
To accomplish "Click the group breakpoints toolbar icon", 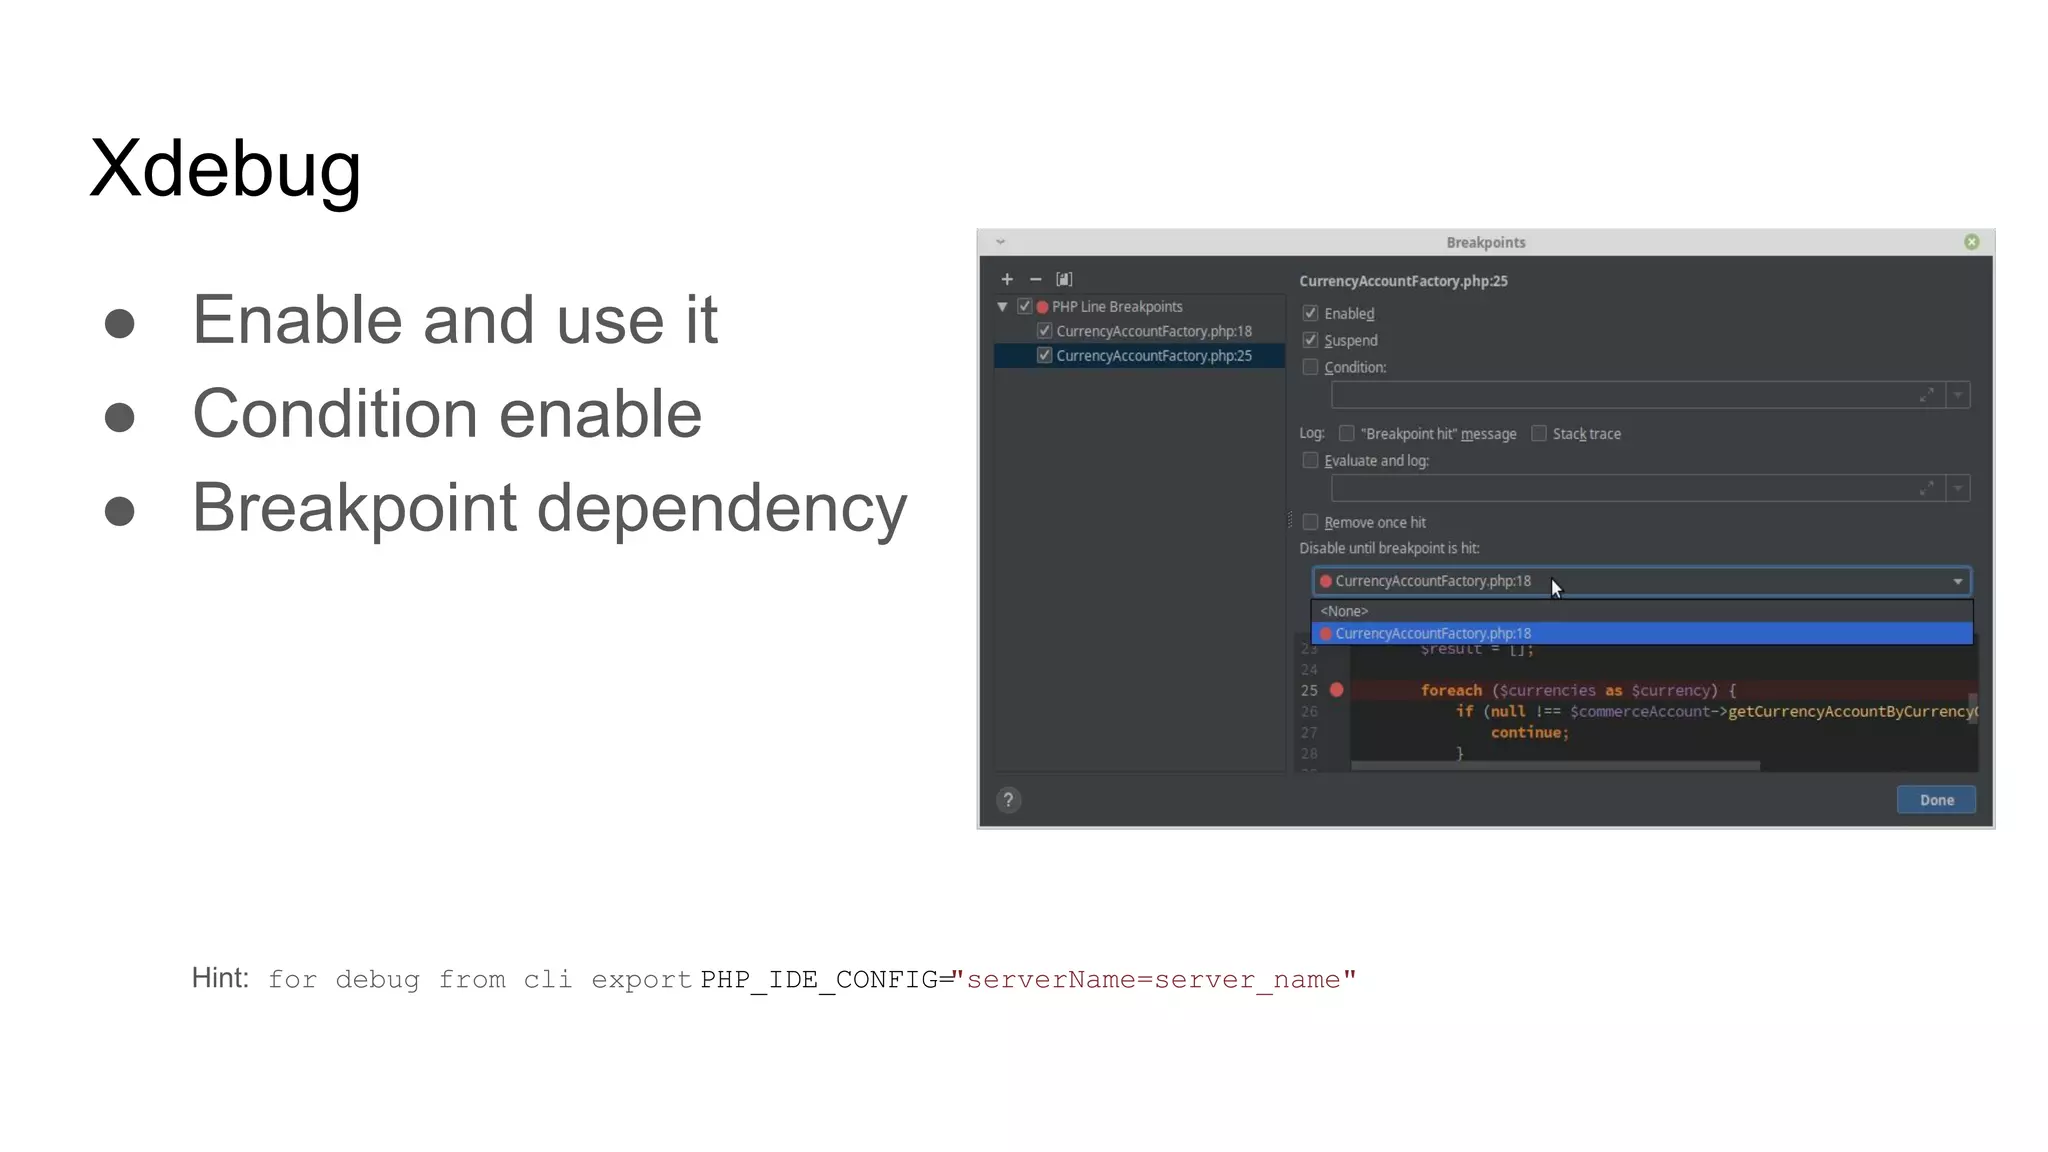I will tap(1064, 279).
